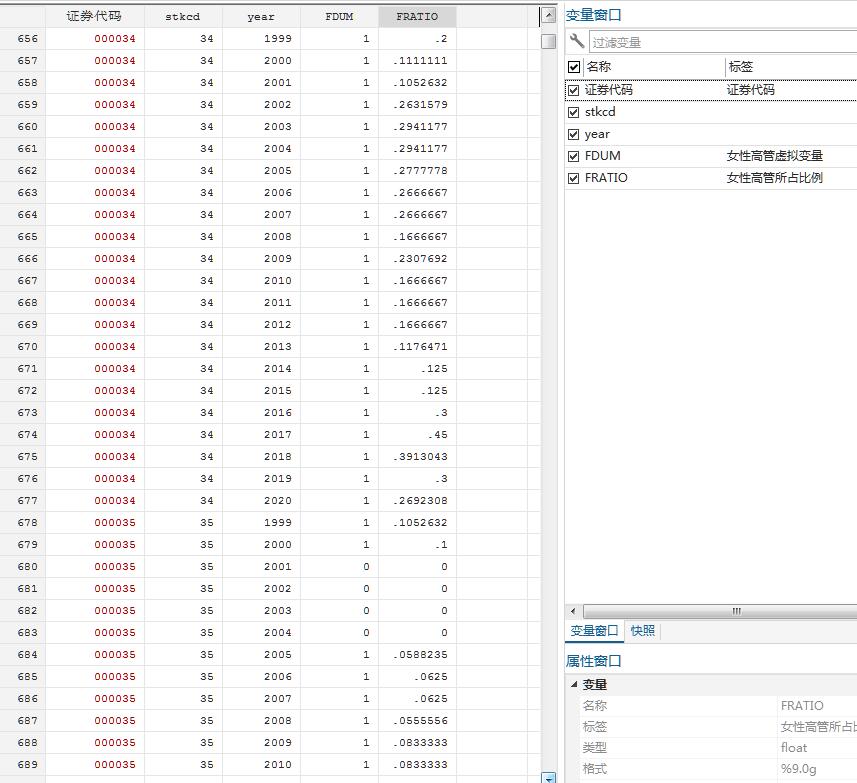Click 证券代码 cell 000034 in row 656
The width and height of the screenshot is (857, 783).
click(x=95, y=39)
